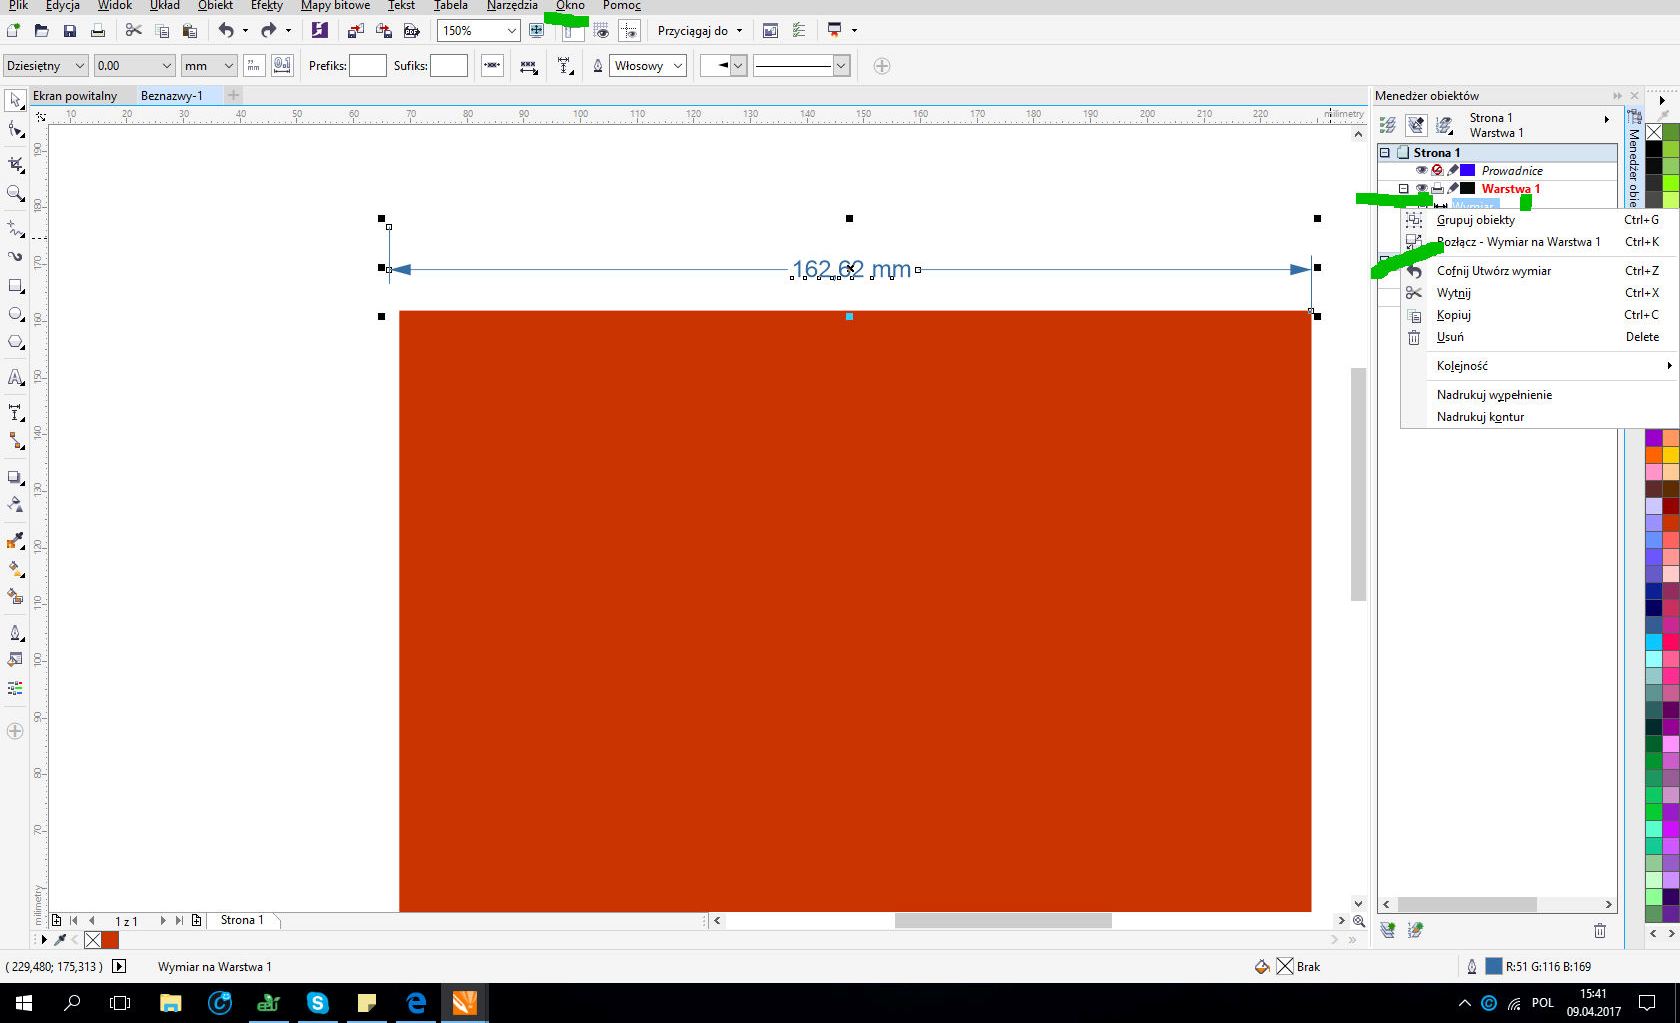This screenshot has height=1023, width=1680.
Task: Select the Zoom magnifier tool
Action: (15, 193)
